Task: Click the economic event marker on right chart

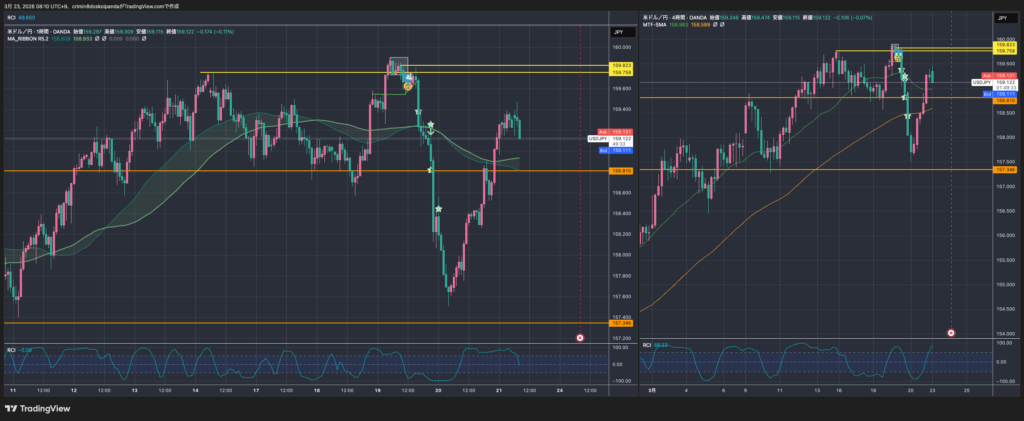Action: click(951, 332)
